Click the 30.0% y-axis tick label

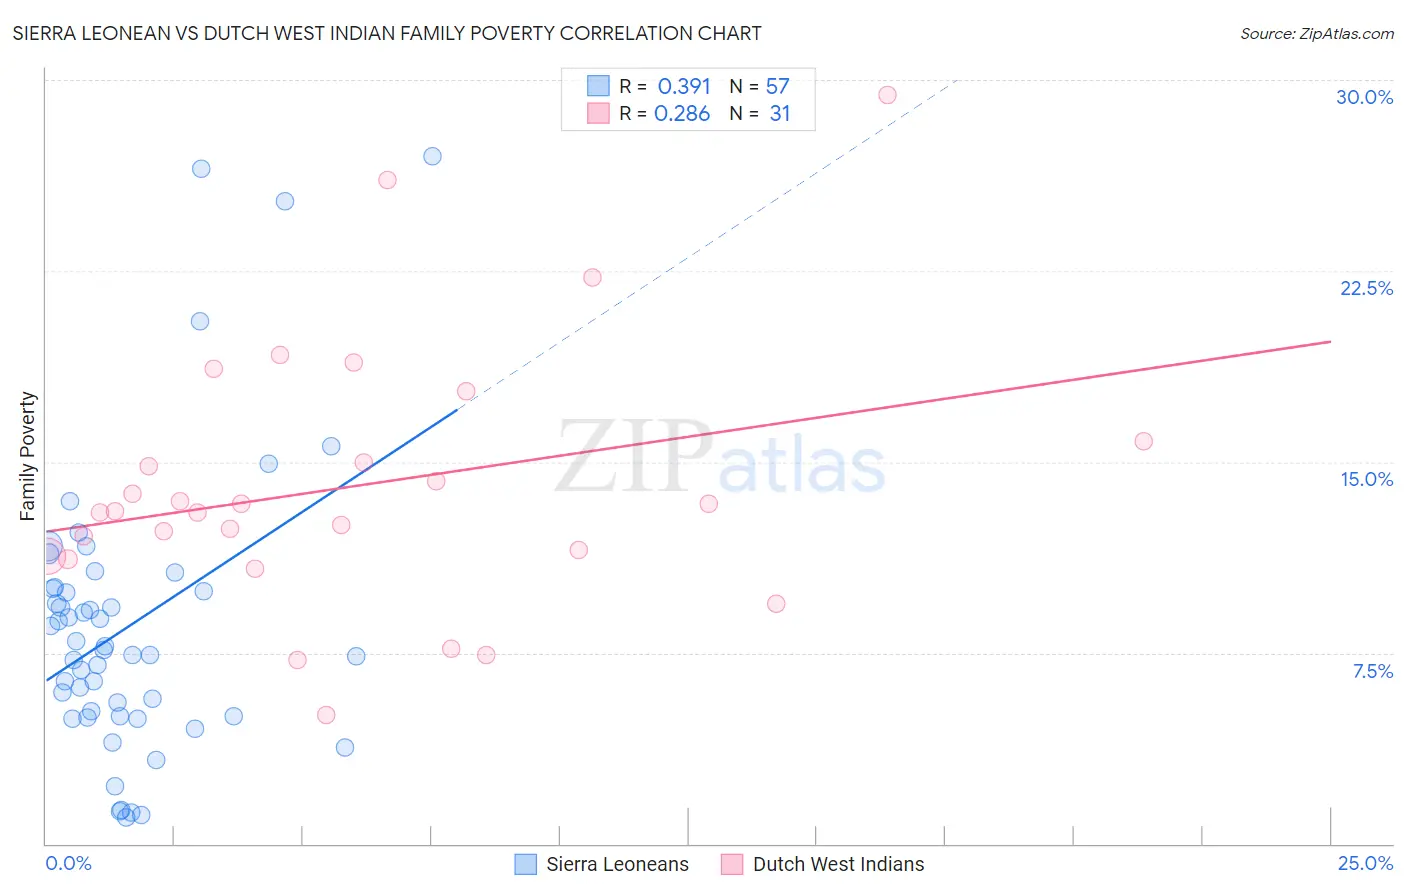pyautogui.click(x=1364, y=97)
